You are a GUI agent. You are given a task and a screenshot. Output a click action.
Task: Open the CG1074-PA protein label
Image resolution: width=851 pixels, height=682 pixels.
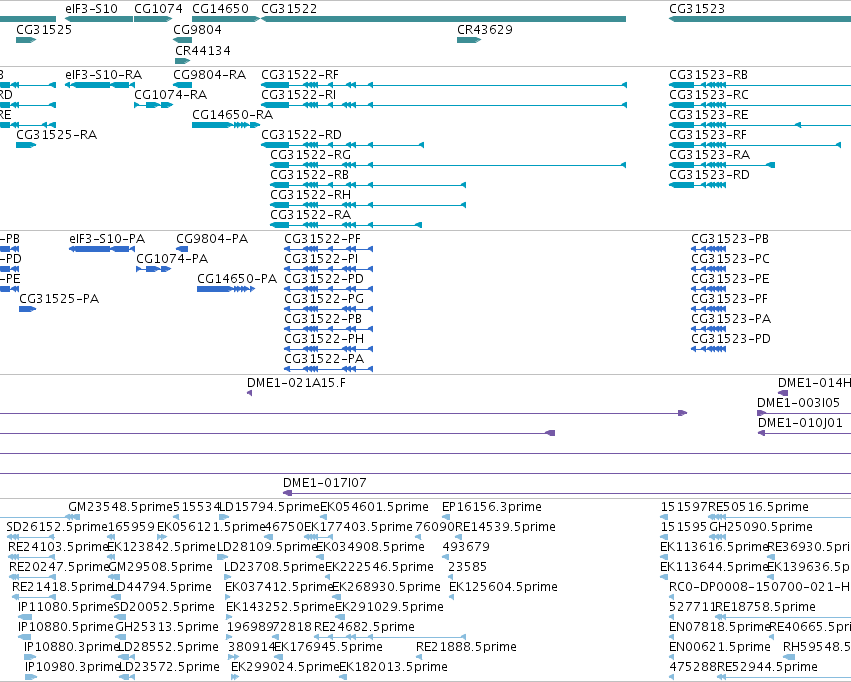(x=172, y=259)
